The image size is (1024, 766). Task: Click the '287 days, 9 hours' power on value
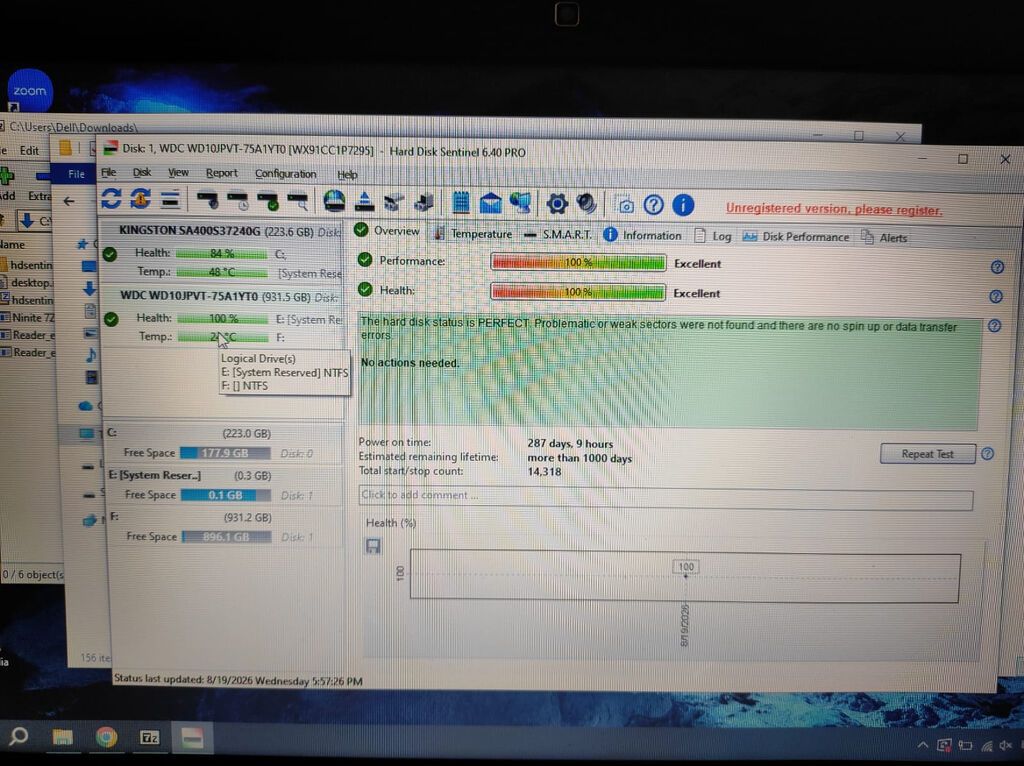pos(570,443)
